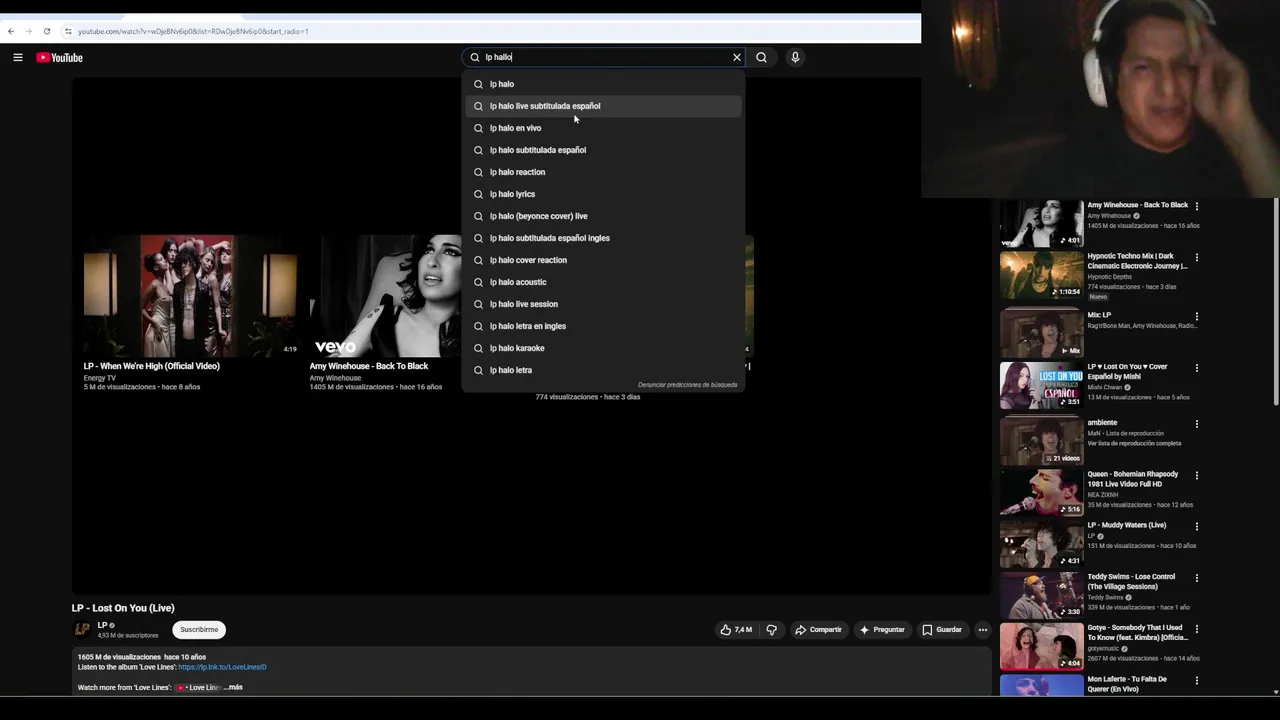The image size is (1280, 720).
Task: Open the LP channel avatar
Action: (82, 629)
